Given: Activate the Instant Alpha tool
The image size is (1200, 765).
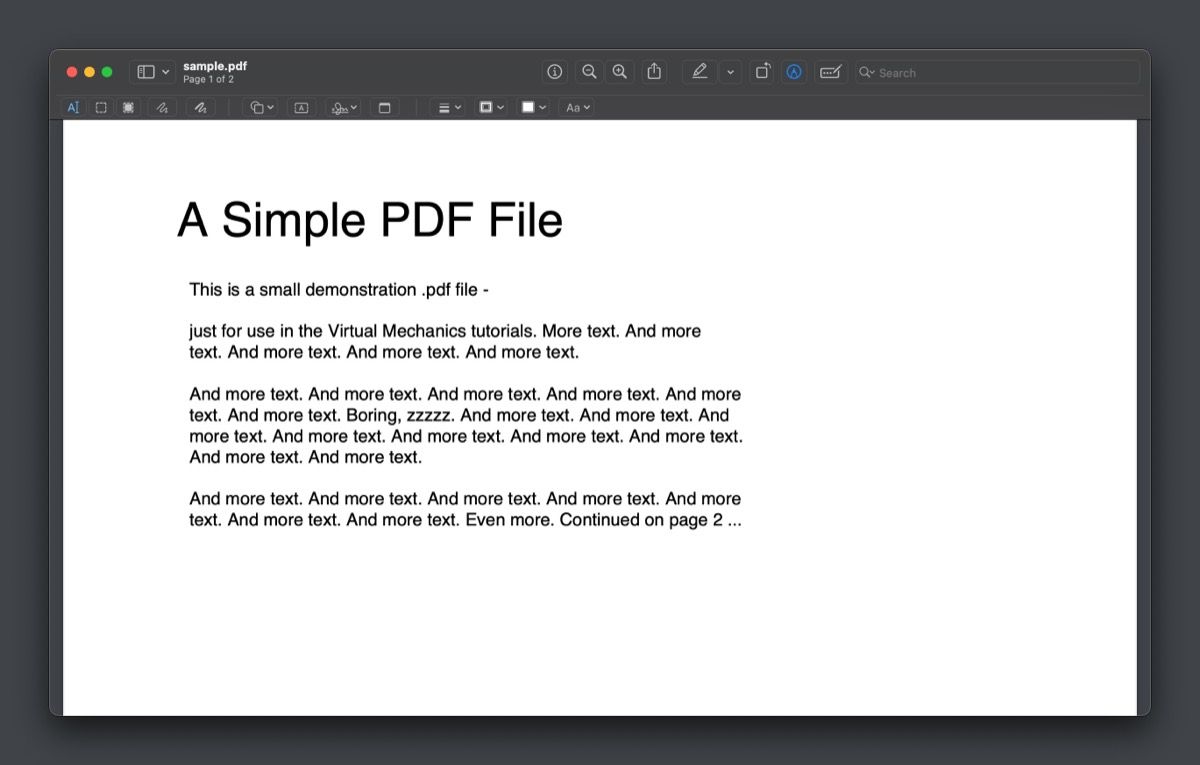Looking at the screenshot, I should pyautogui.click(x=128, y=107).
